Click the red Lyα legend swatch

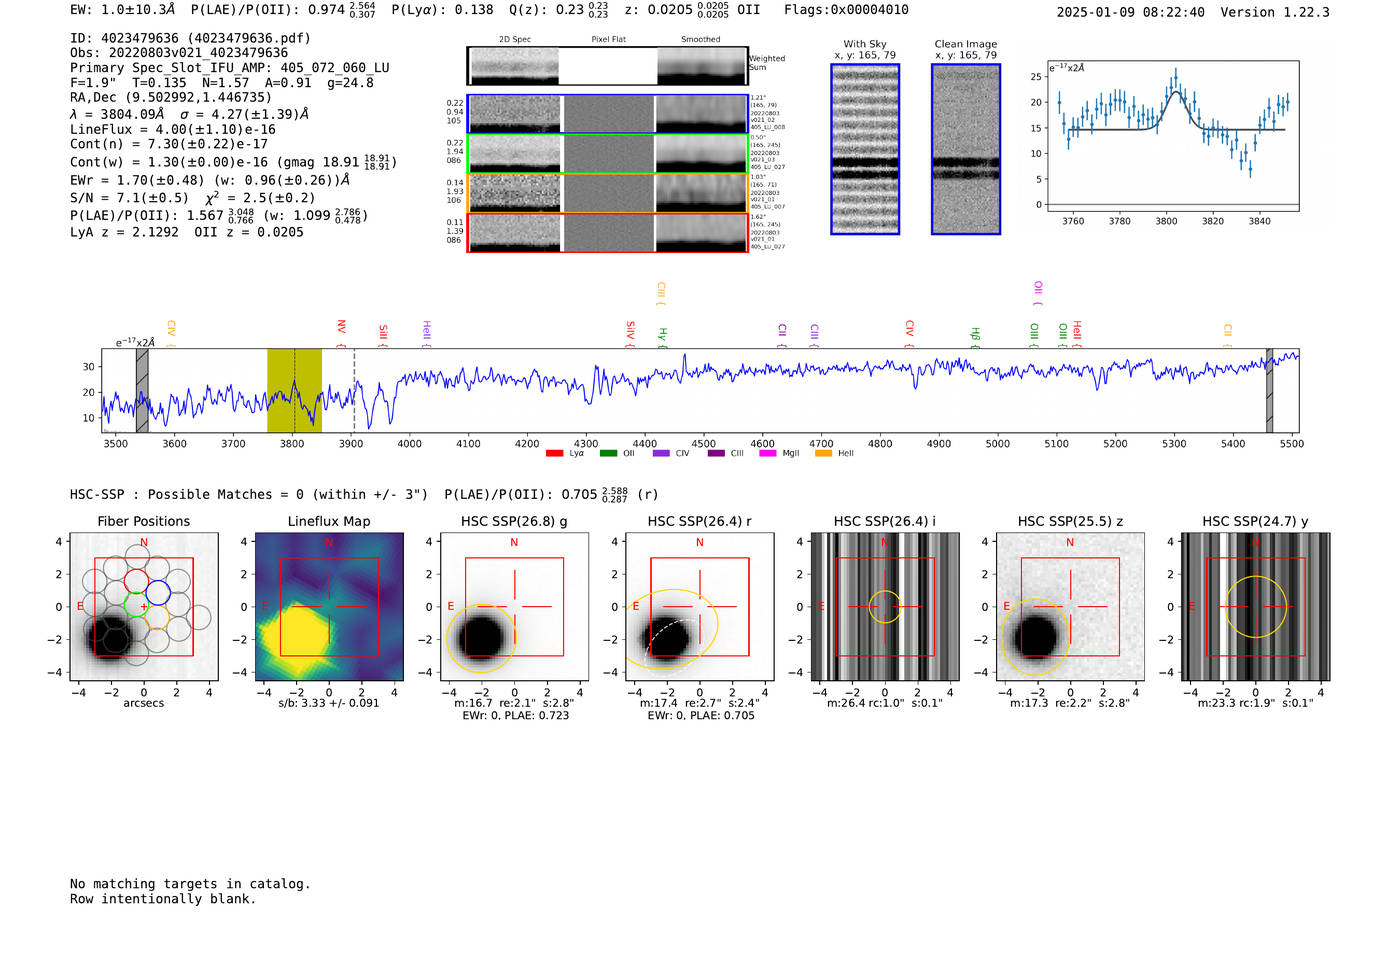[555, 453]
